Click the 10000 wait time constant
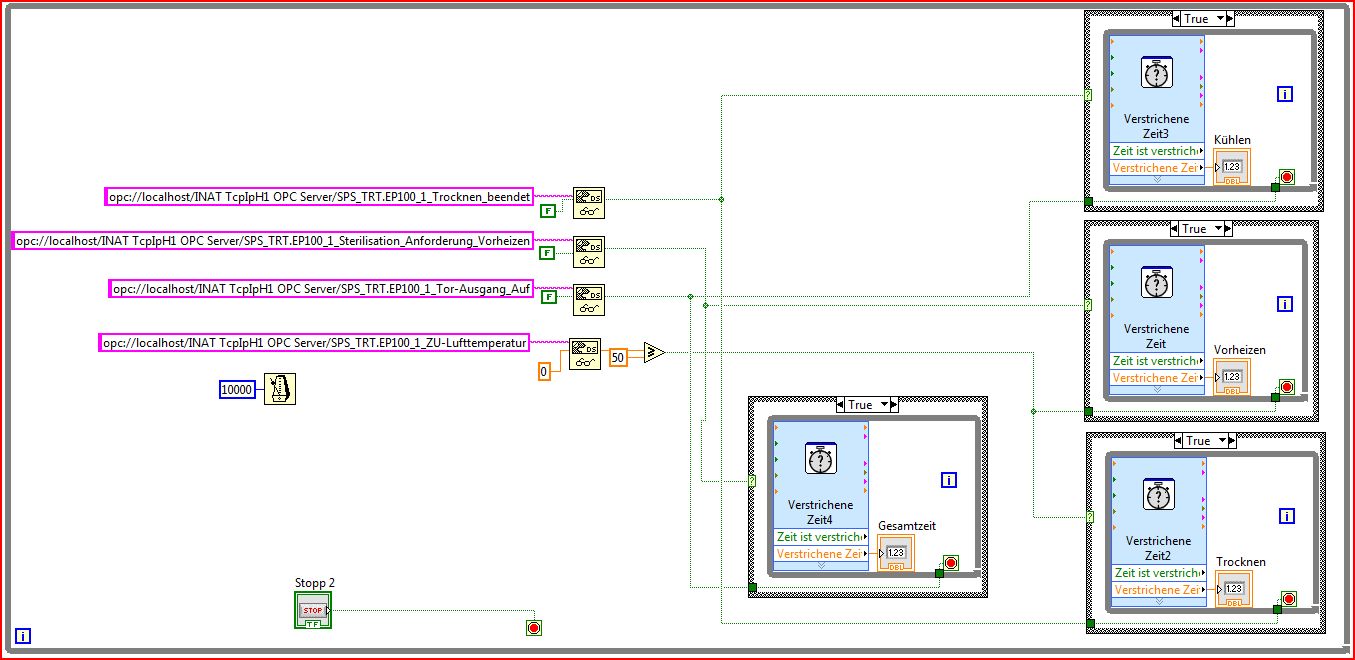1355x660 pixels. 238,390
